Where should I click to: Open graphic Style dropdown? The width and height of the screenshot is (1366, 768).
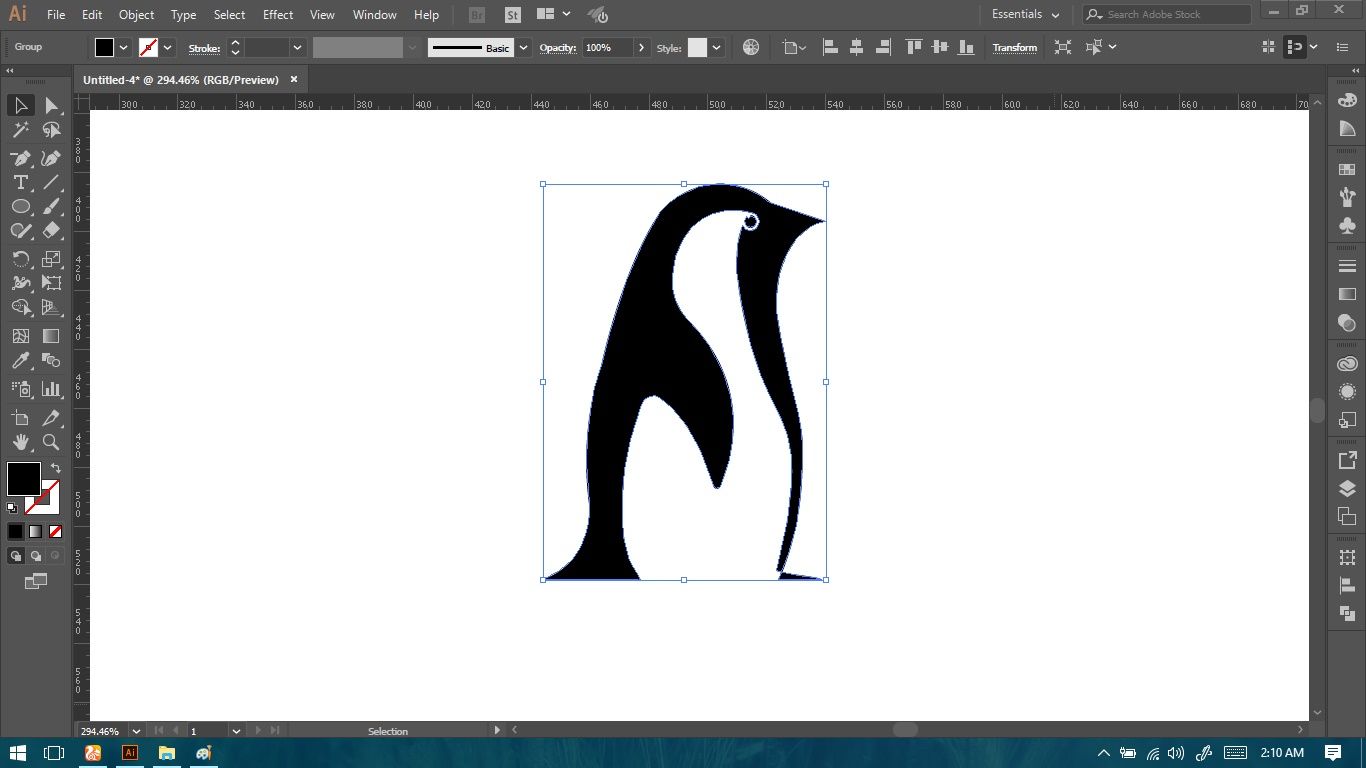(717, 47)
